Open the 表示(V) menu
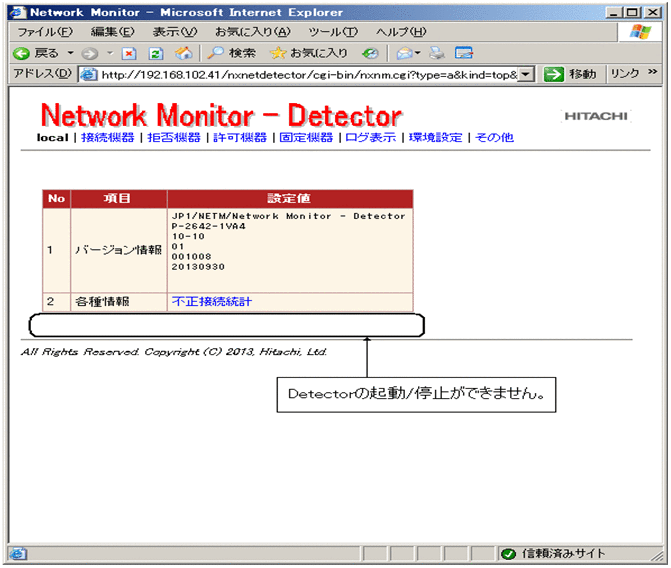This screenshot has height=568, width=671. tap(175, 32)
